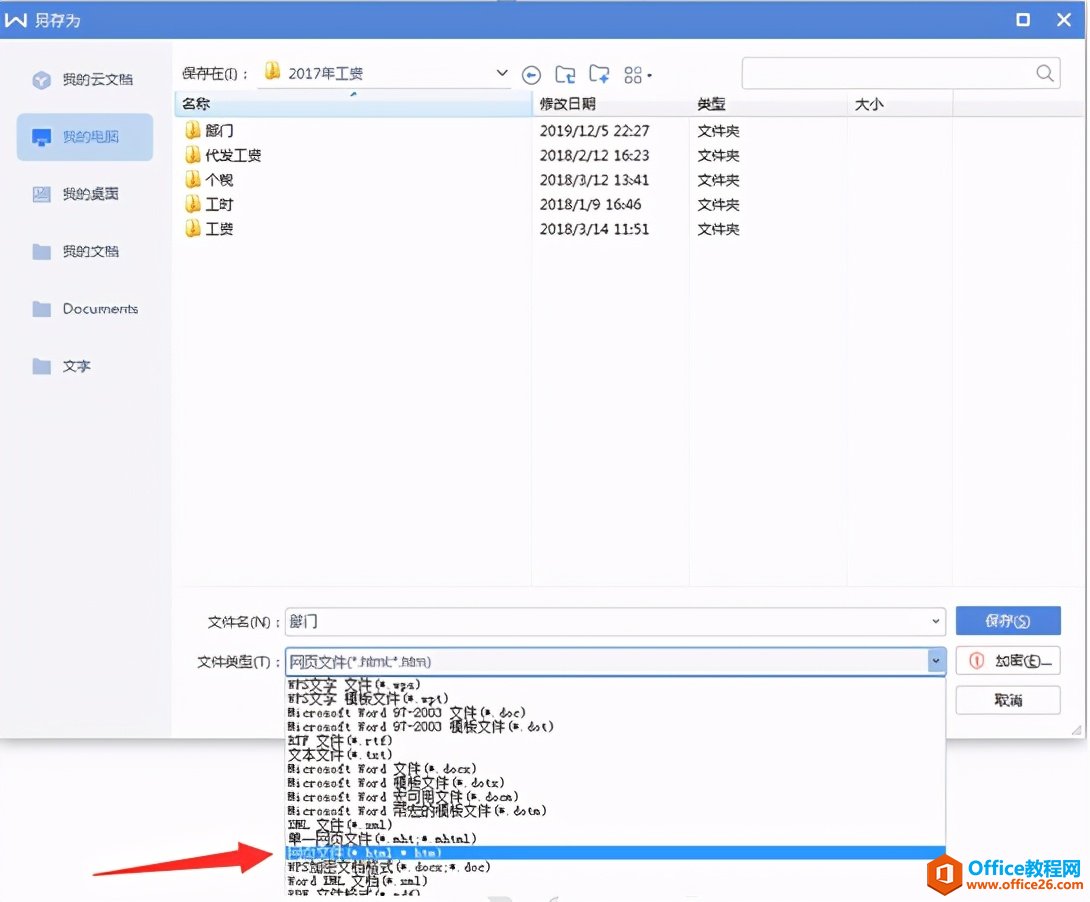Click the search input field

(x=901, y=73)
